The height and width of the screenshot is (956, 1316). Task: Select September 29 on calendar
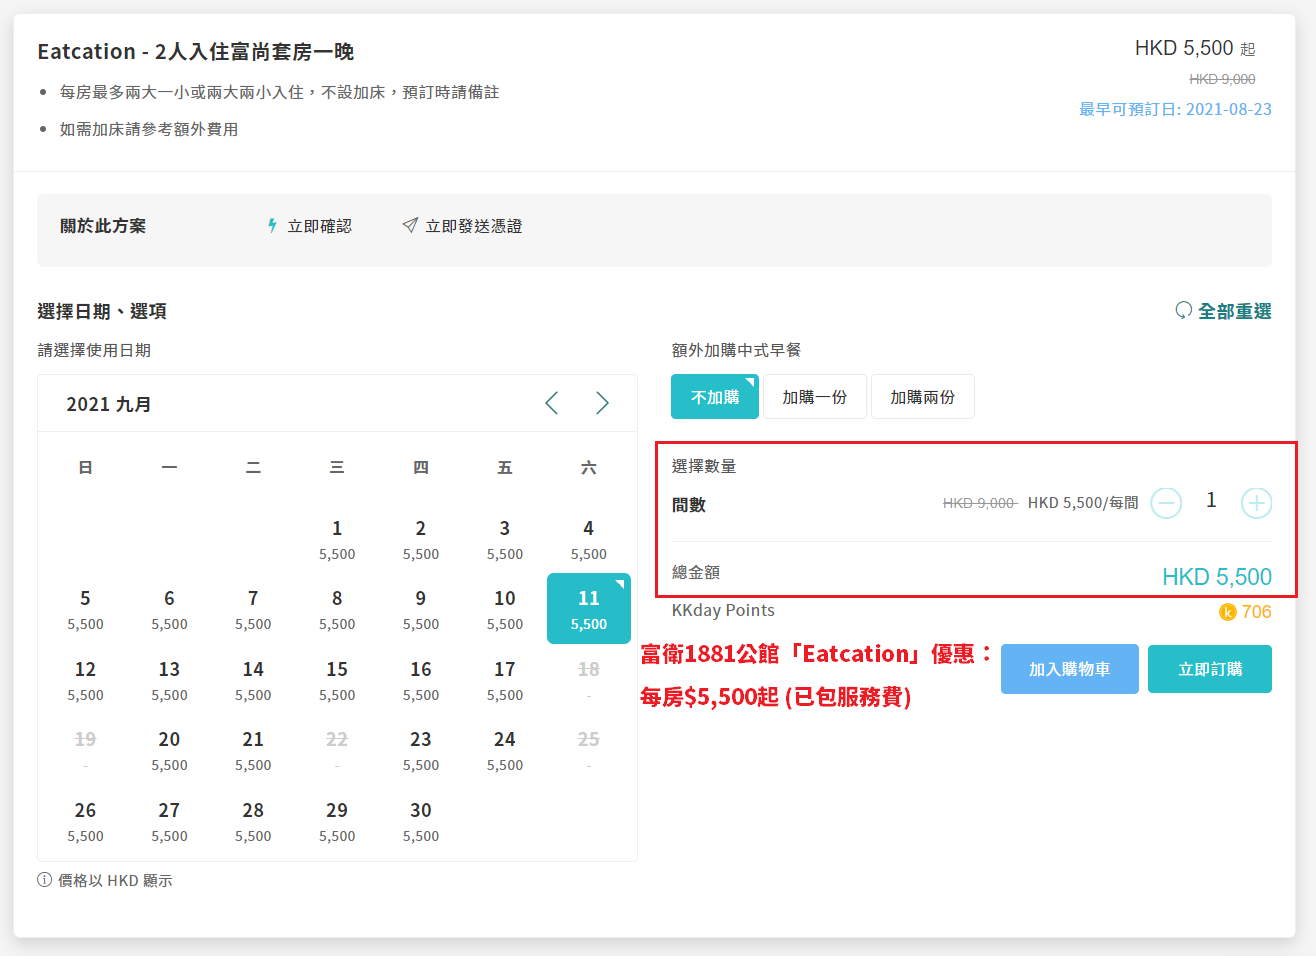(337, 821)
